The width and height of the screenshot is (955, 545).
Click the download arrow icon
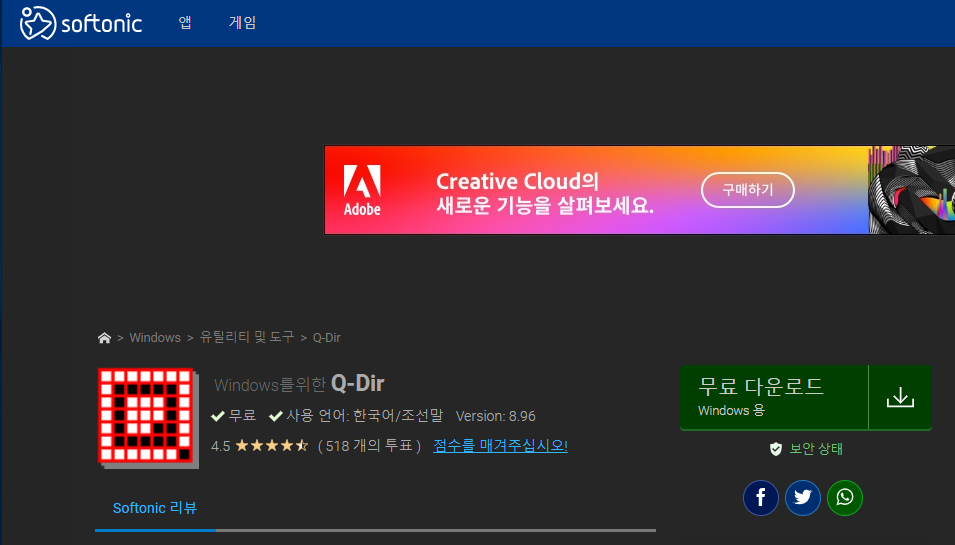[x=900, y=398]
